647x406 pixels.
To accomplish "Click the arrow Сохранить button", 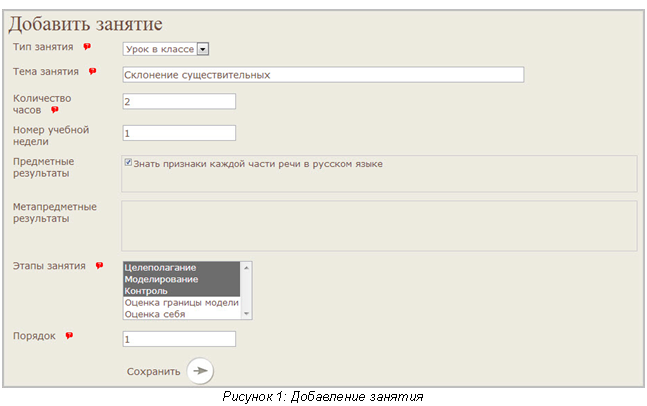I will pyautogui.click(x=200, y=371).
